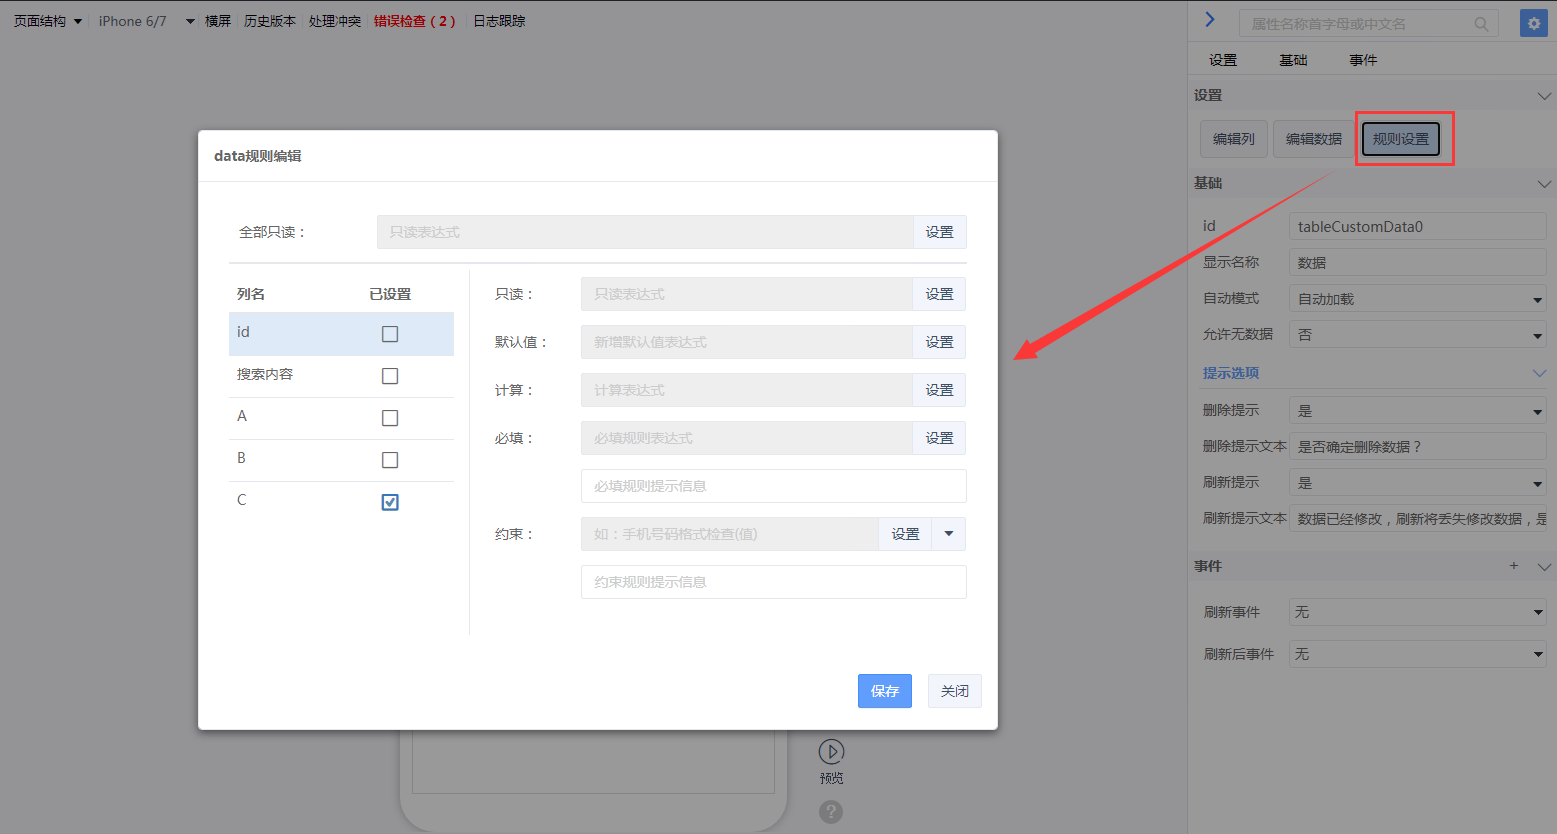Screen dimensions: 1557x834
Task: Click the preview play icon
Action: pos(831,752)
